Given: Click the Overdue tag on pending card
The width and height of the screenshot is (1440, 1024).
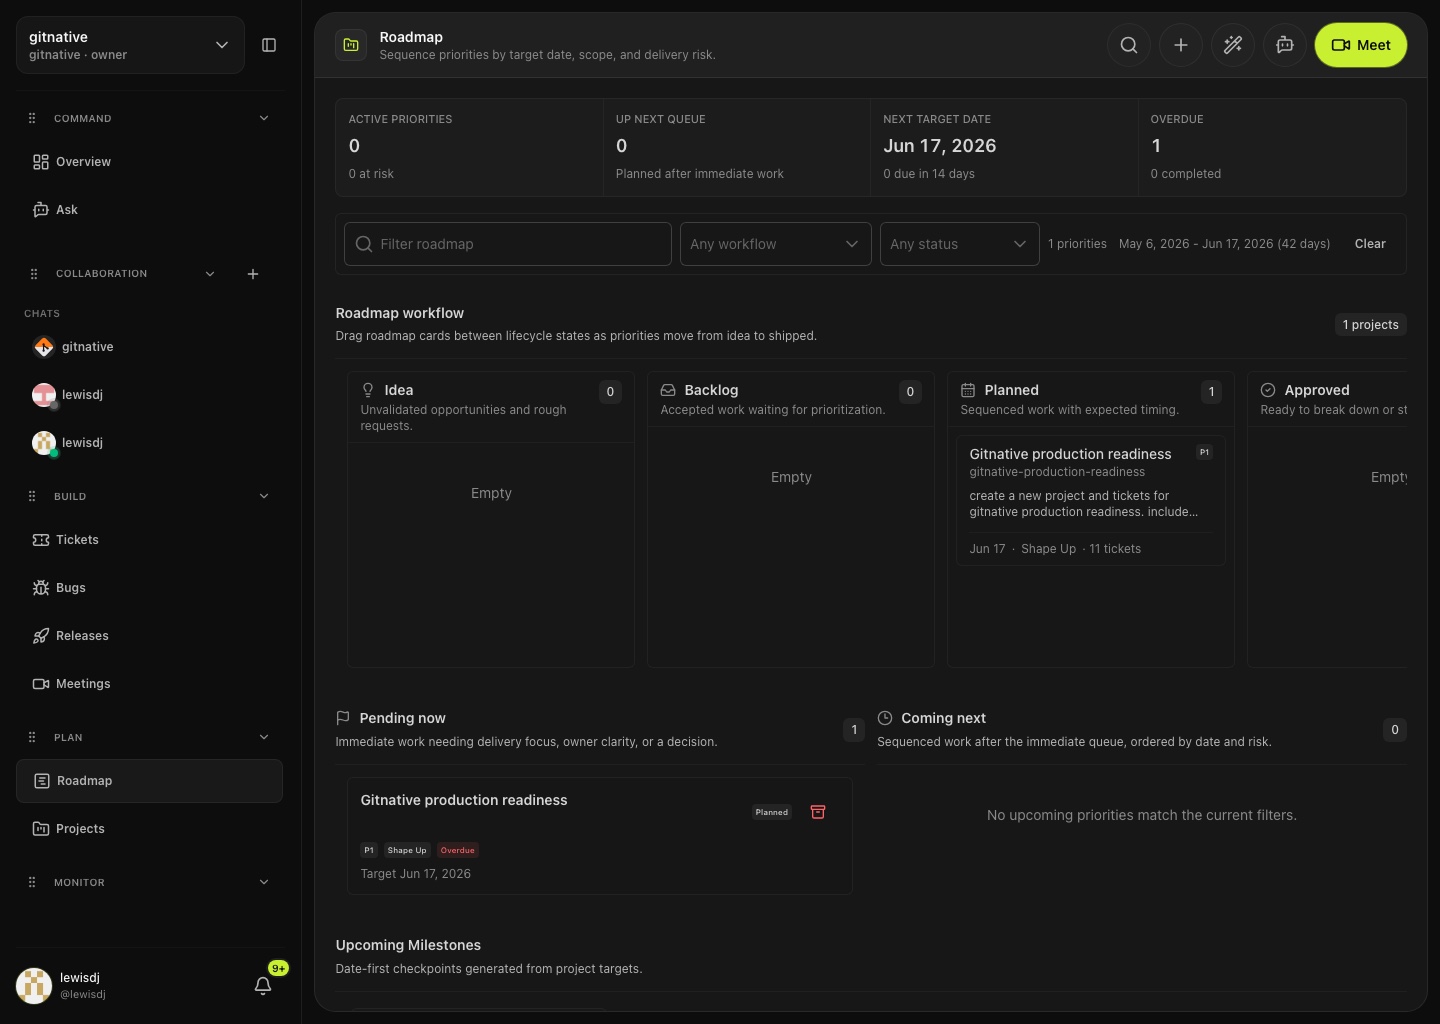Looking at the screenshot, I should [x=458, y=850].
